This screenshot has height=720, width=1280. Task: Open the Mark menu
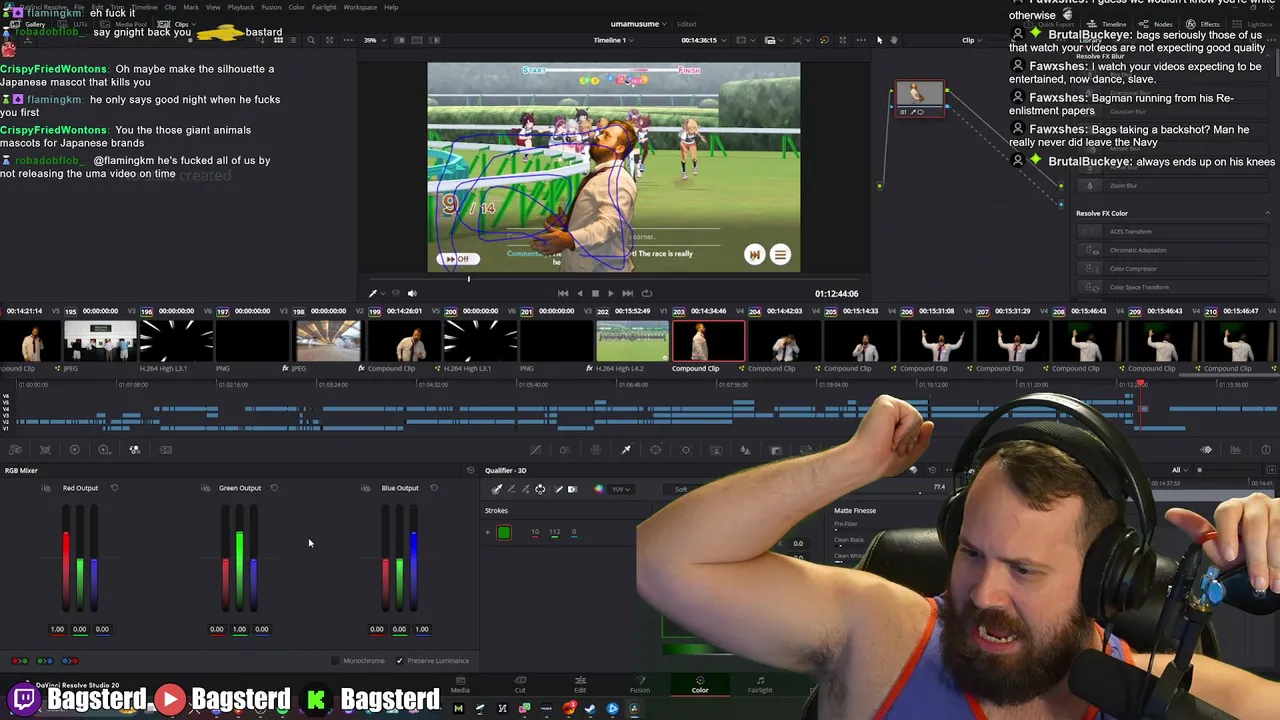pyautogui.click(x=189, y=7)
